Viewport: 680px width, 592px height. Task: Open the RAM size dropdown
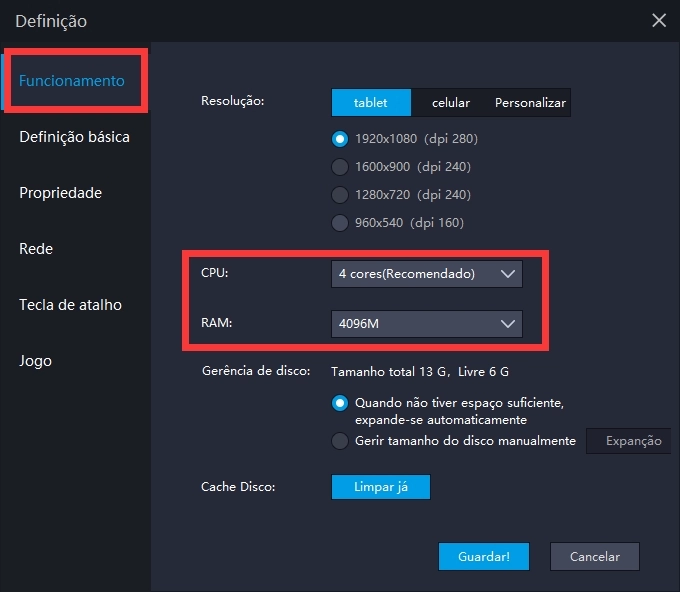(427, 324)
